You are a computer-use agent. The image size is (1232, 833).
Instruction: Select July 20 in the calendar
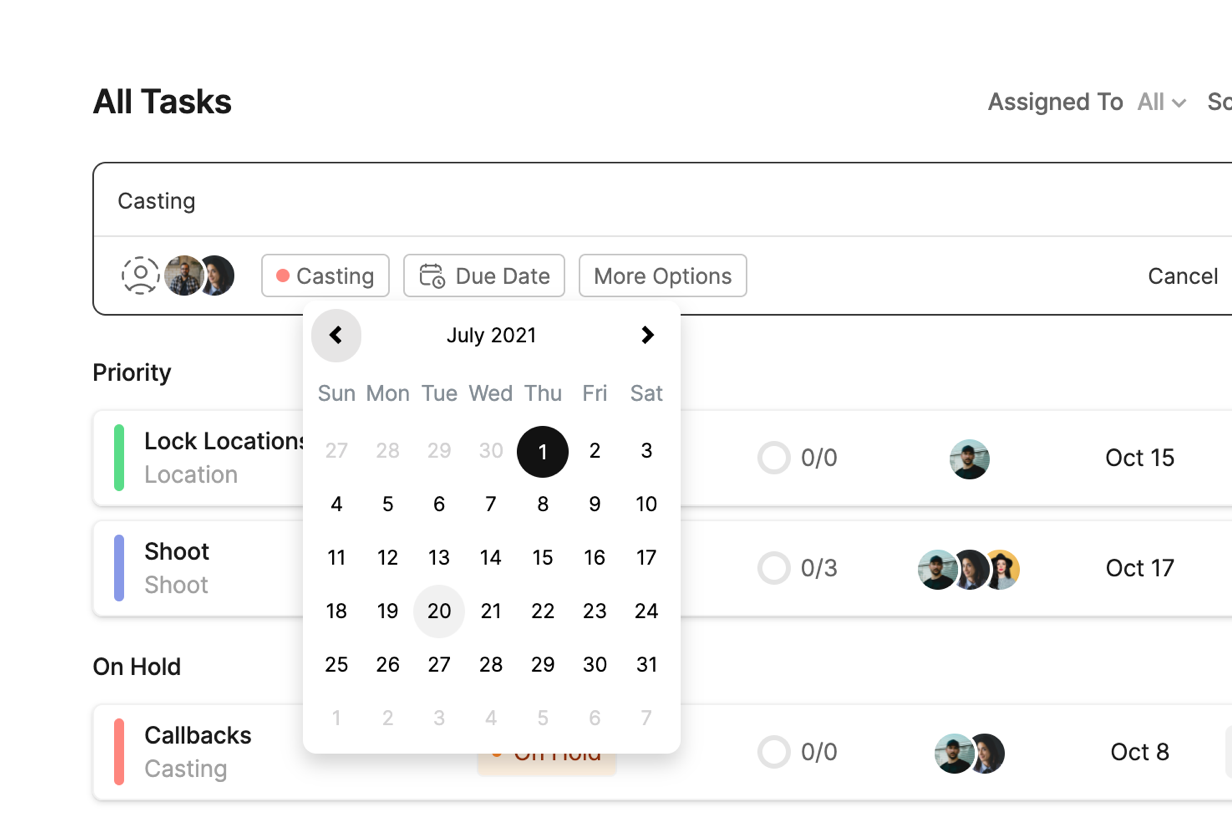pos(439,611)
